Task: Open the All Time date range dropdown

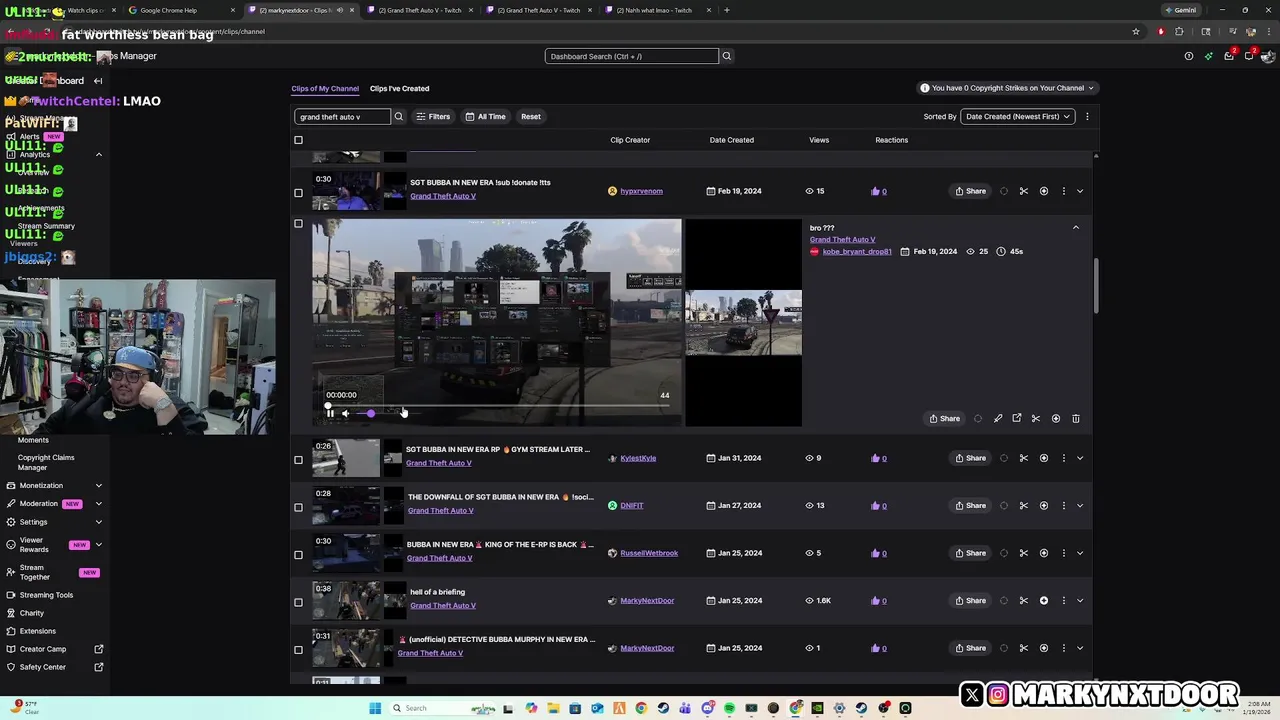Action: [x=485, y=116]
